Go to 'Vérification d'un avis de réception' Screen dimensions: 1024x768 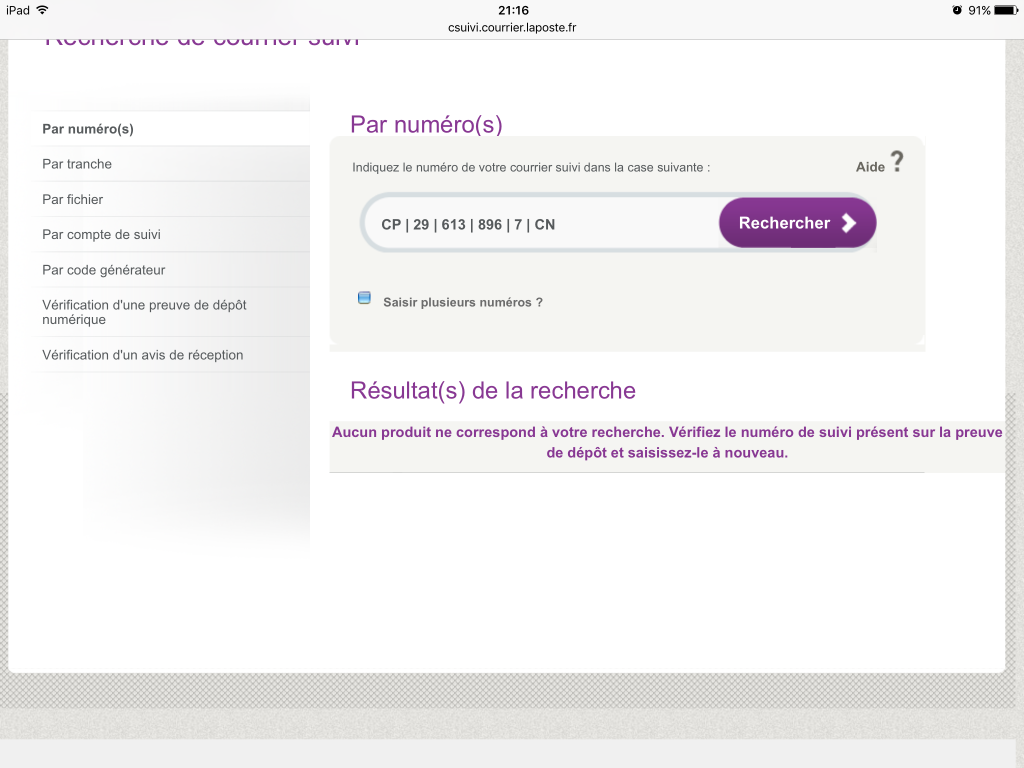[171, 355]
